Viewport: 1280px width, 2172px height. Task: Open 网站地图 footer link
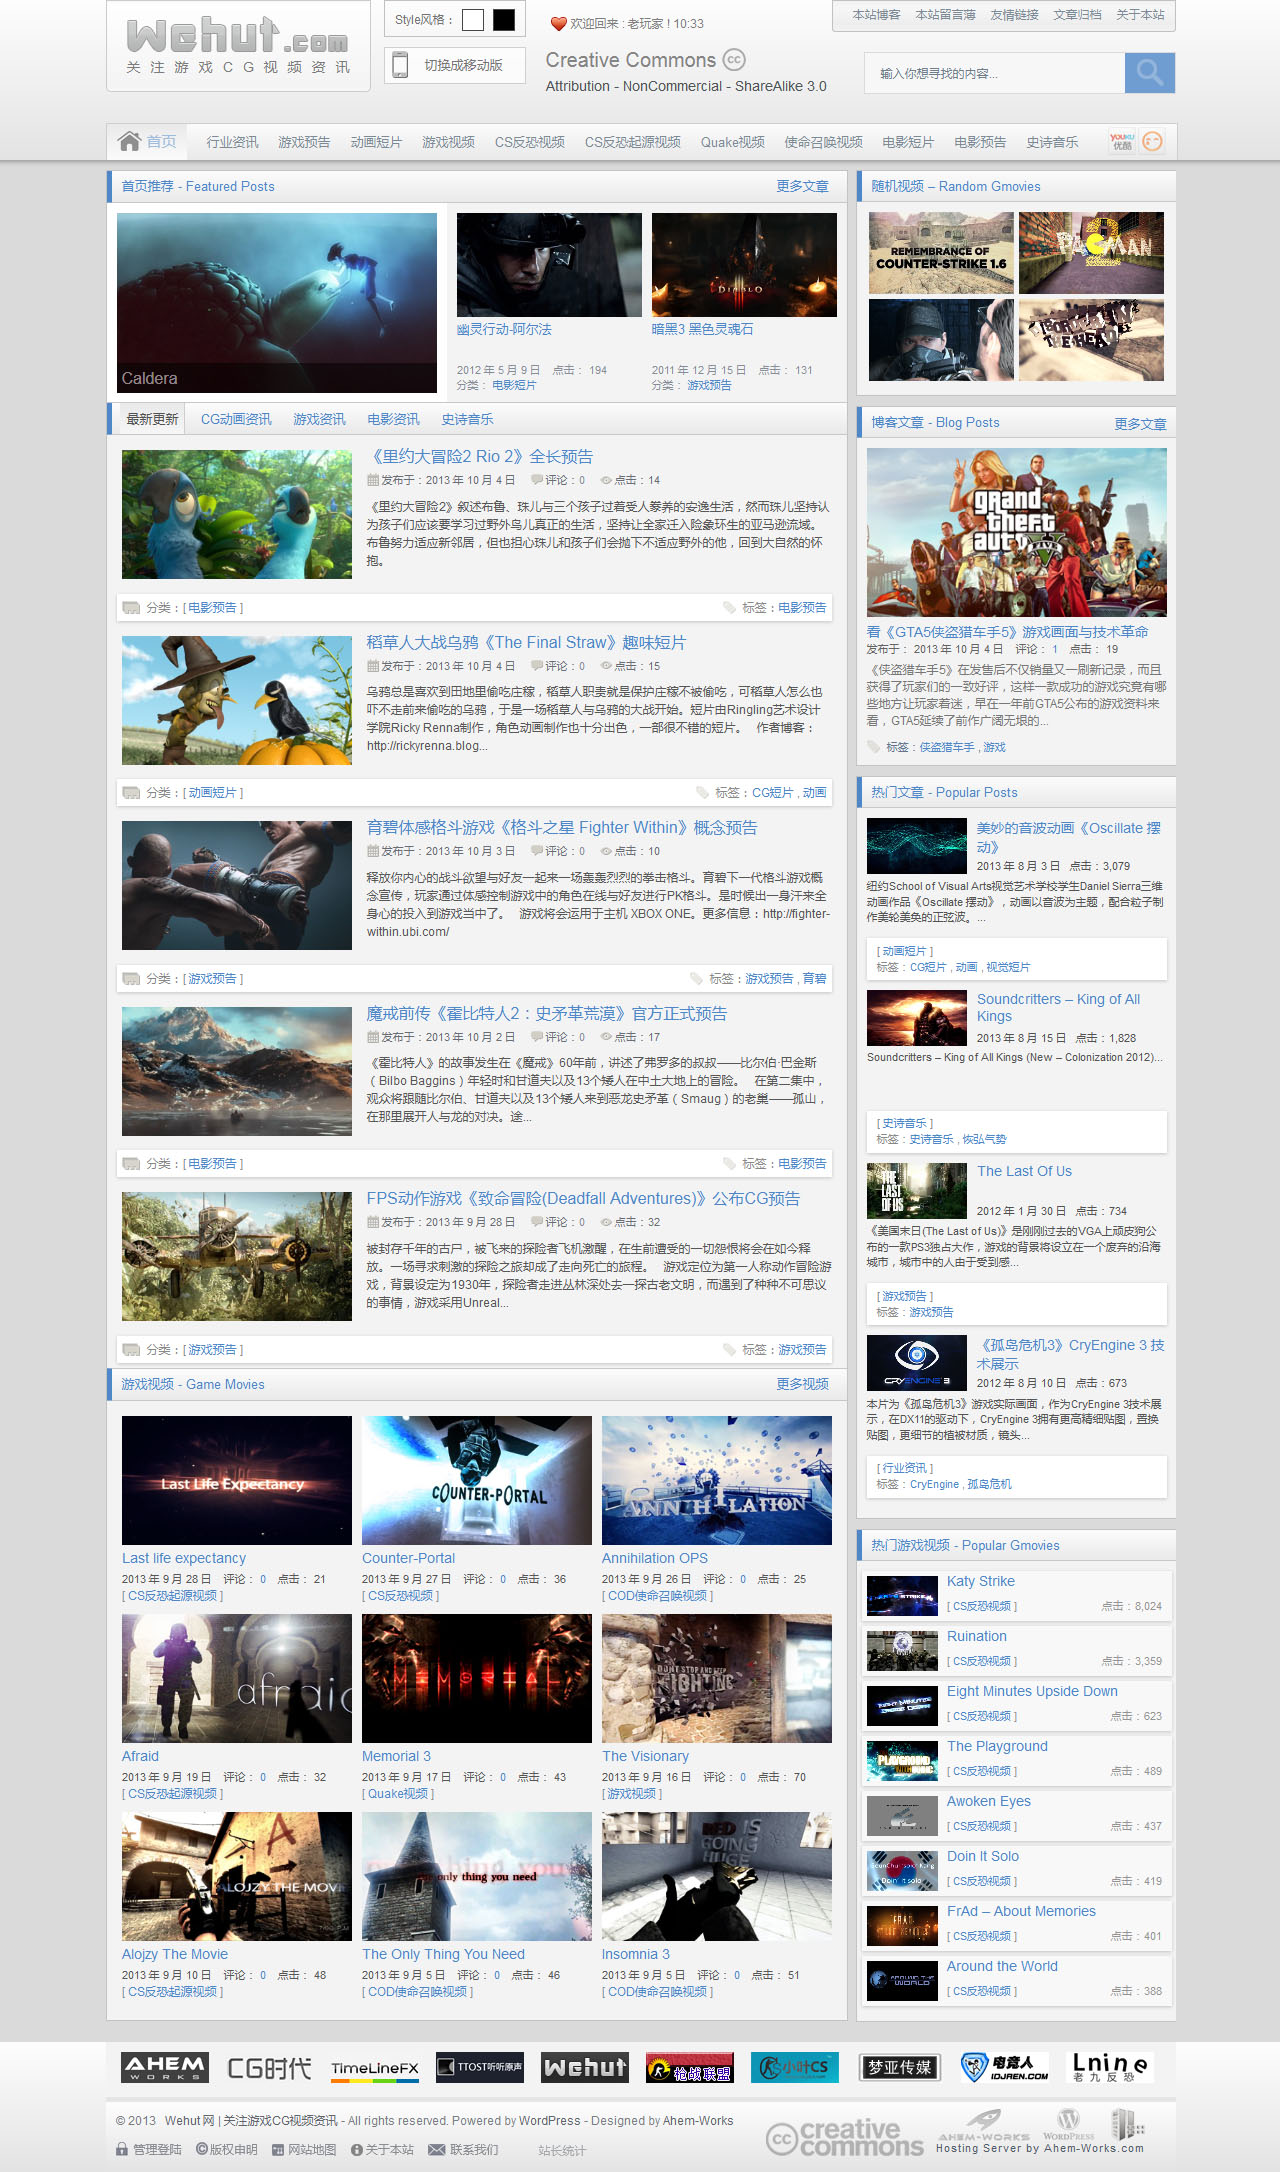click(304, 2149)
